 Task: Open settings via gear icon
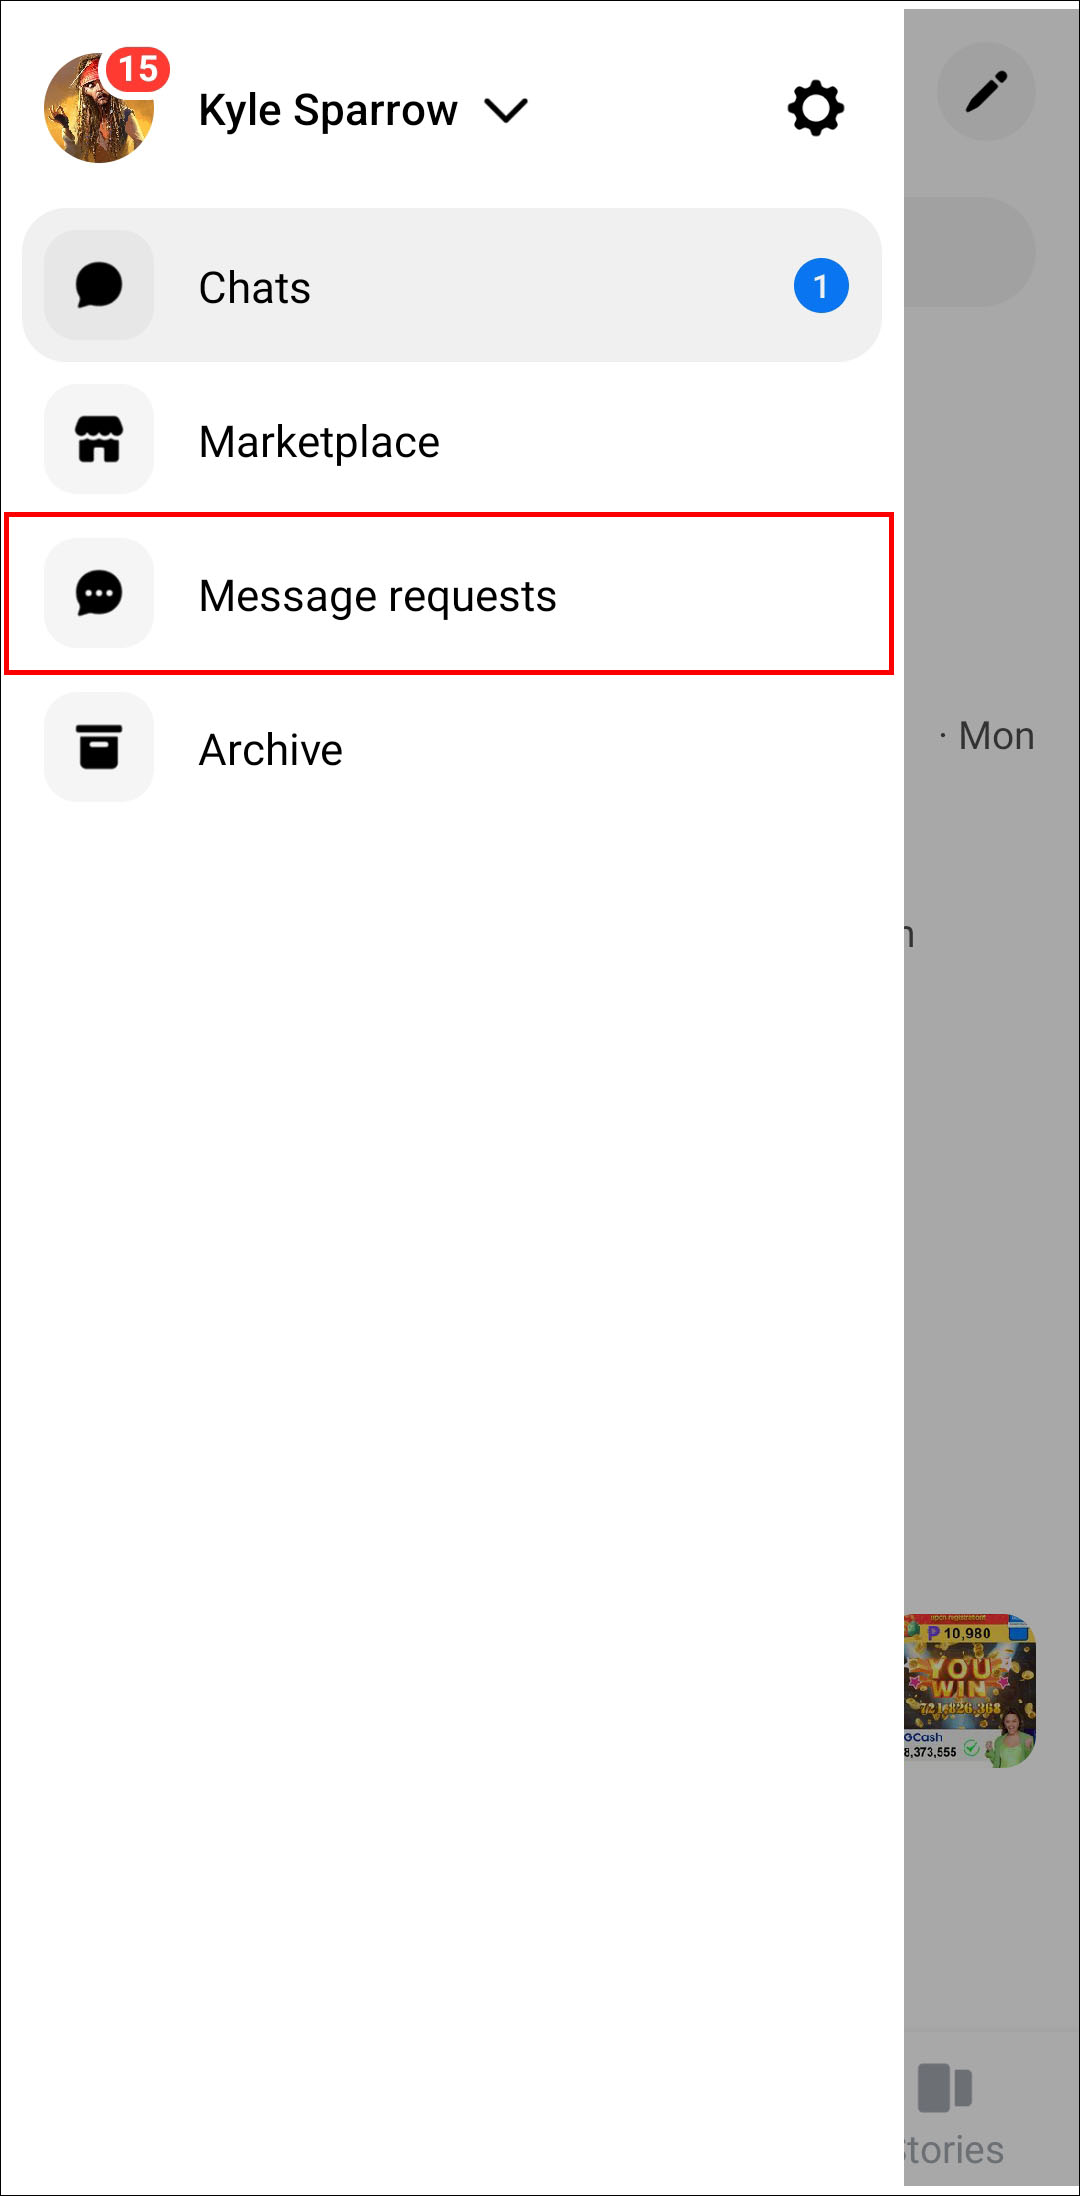(x=816, y=108)
